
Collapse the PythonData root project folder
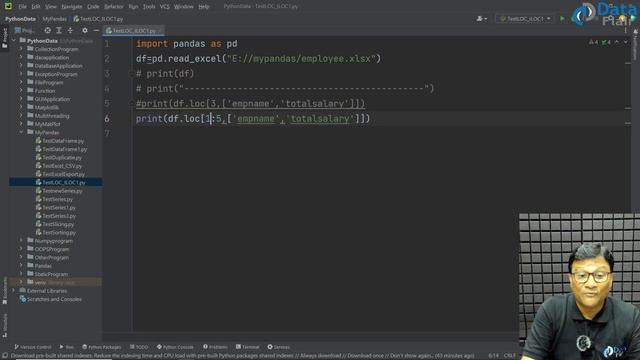pos(14,41)
